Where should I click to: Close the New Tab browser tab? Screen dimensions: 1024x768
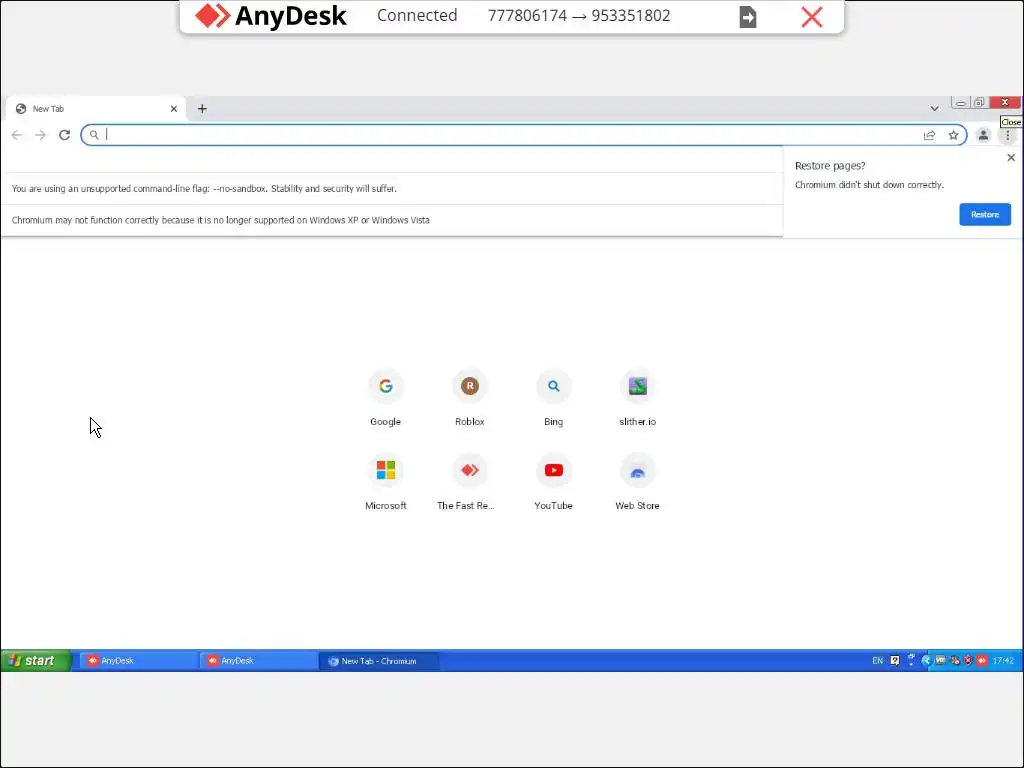(174, 109)
